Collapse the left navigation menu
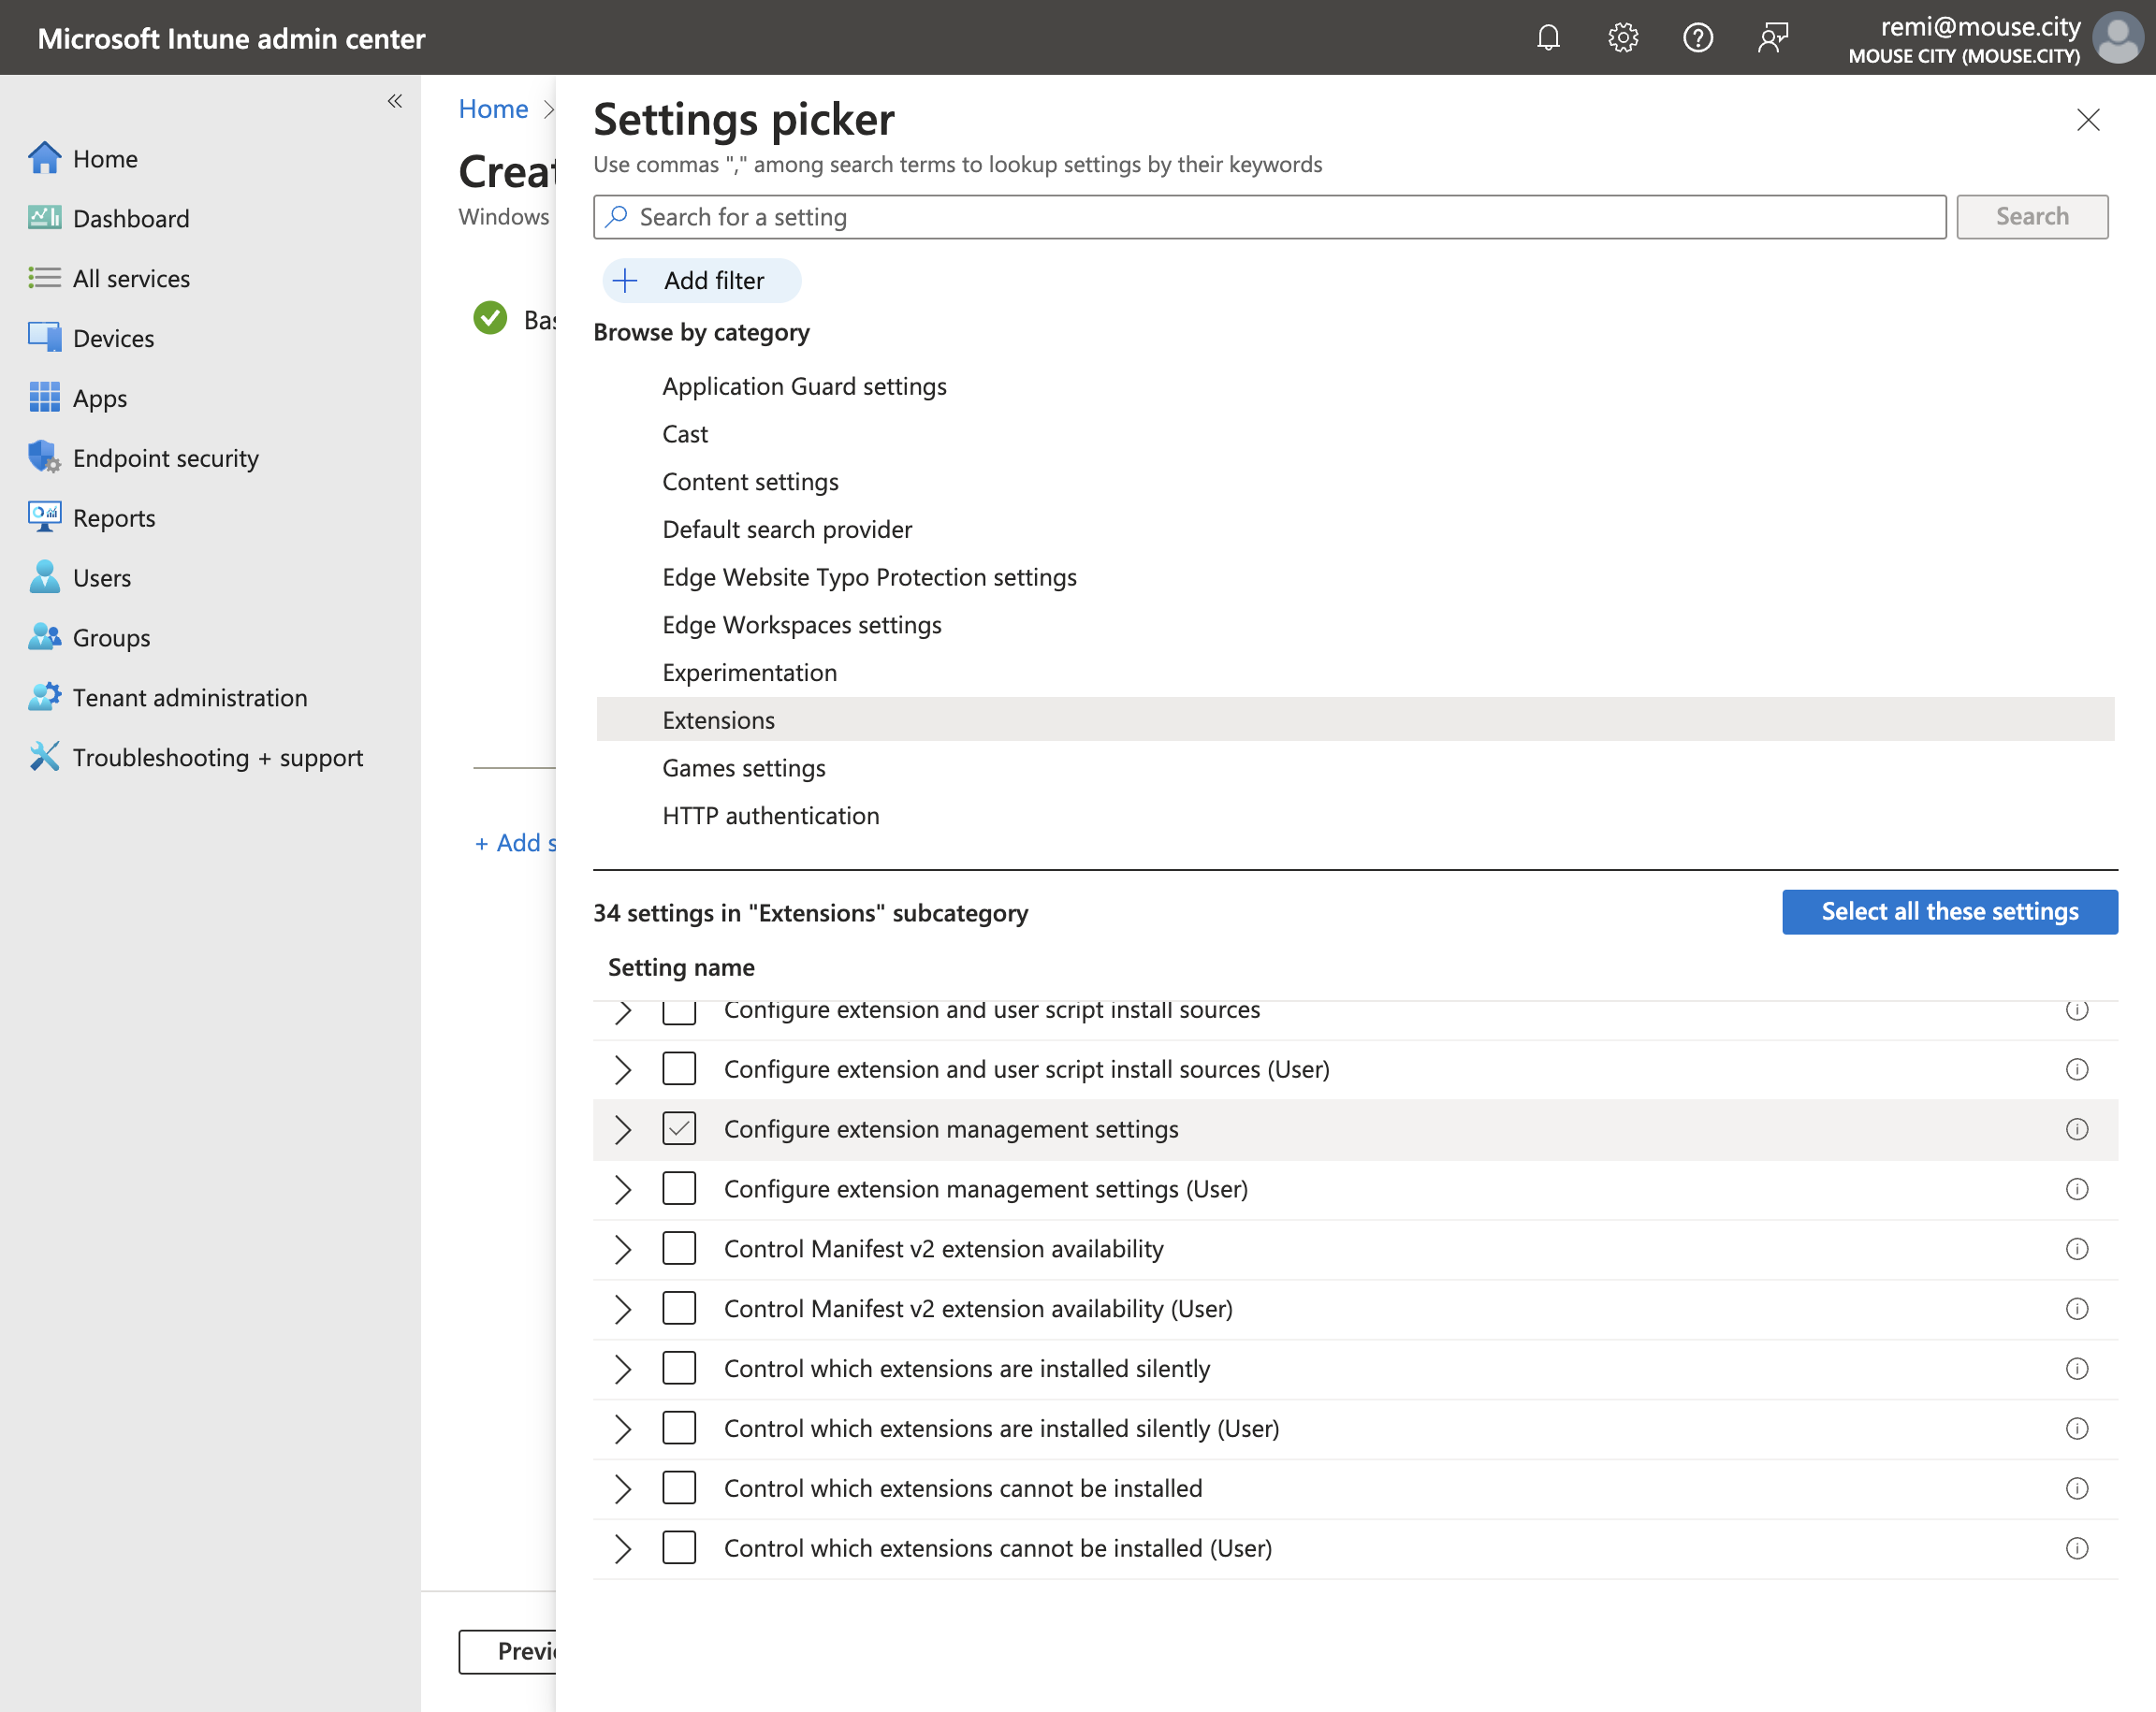Screen dimensions: 2156x1712 (395, 101)
